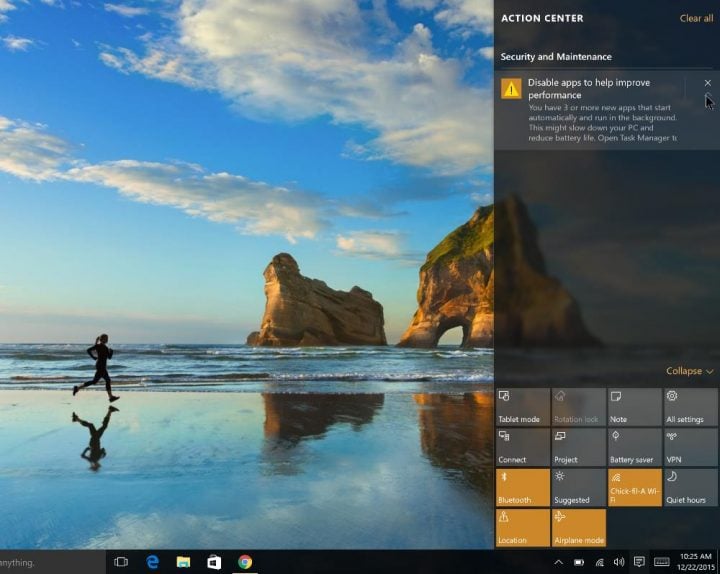The width and height of the screenshot is (720, 574).
Task: Open All settings quick action tile
Action: 690,407
